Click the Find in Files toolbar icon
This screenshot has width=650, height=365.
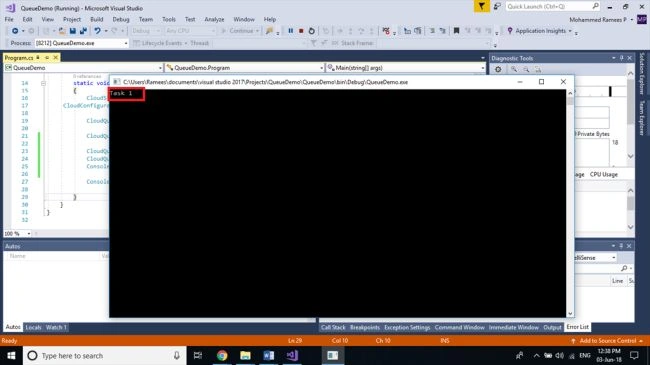coord(269,31)
